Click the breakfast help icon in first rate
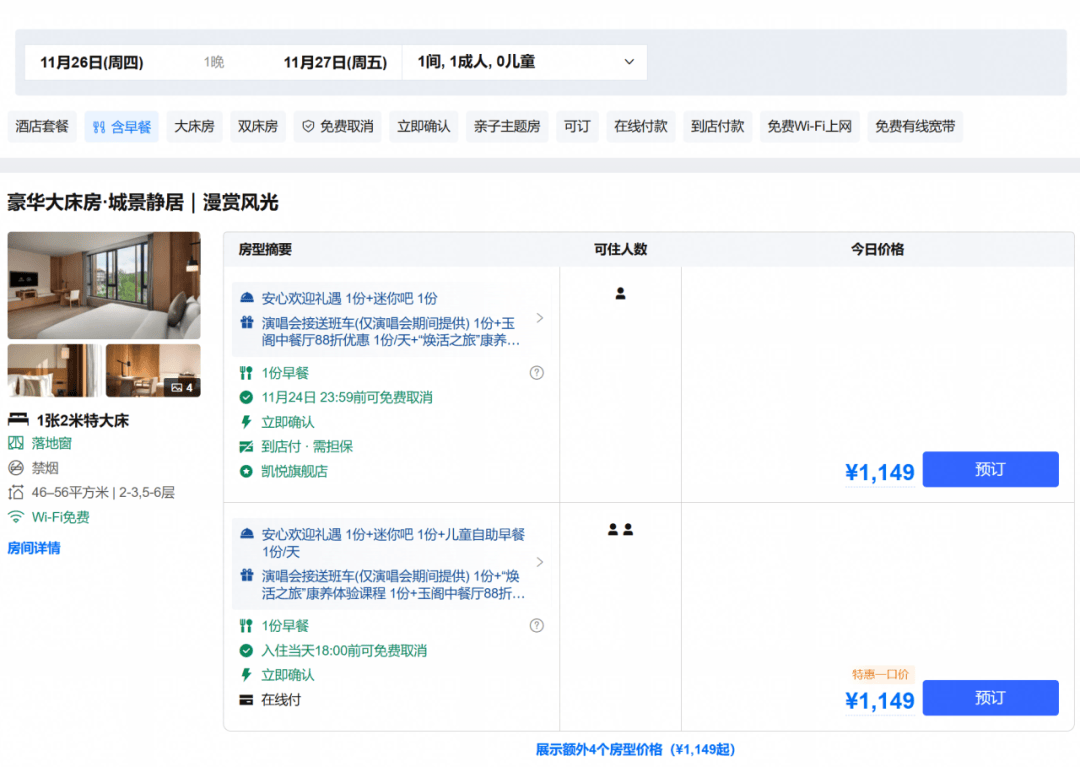 pos(537,373)
